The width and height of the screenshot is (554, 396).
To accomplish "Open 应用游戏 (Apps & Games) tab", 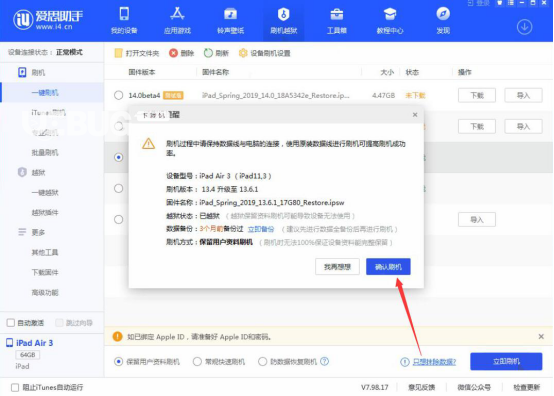I will 177,20.
